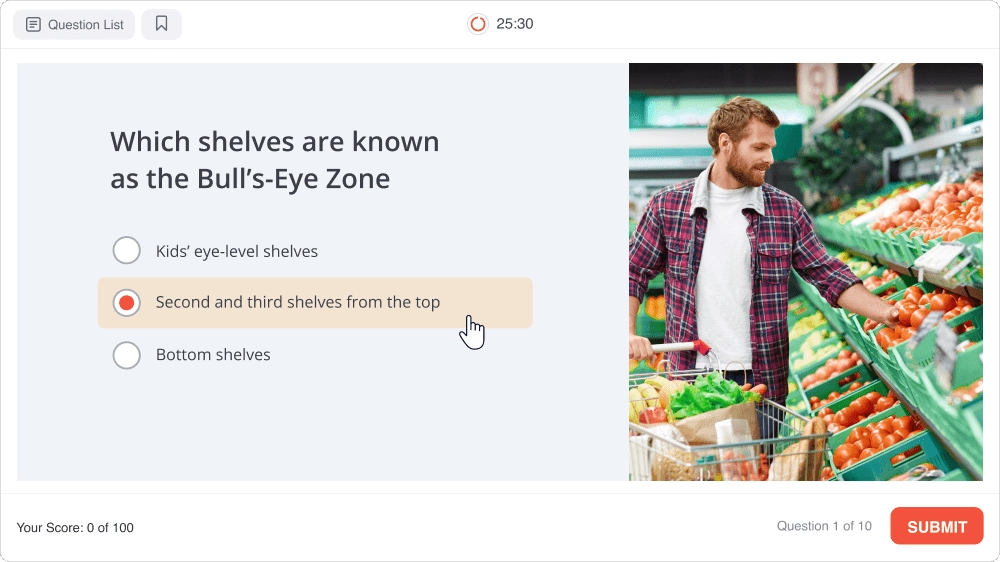Click the "Question 1 of 10" counter
This screenshot has height=562, width=1000.
point(824,527)
